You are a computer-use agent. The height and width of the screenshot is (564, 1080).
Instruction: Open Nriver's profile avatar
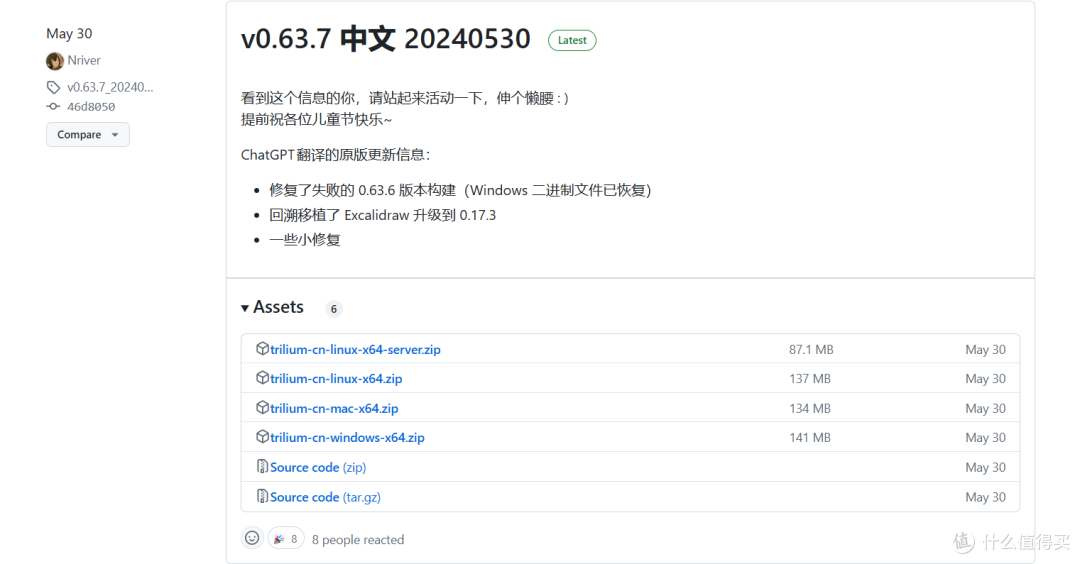click(54, 61)
